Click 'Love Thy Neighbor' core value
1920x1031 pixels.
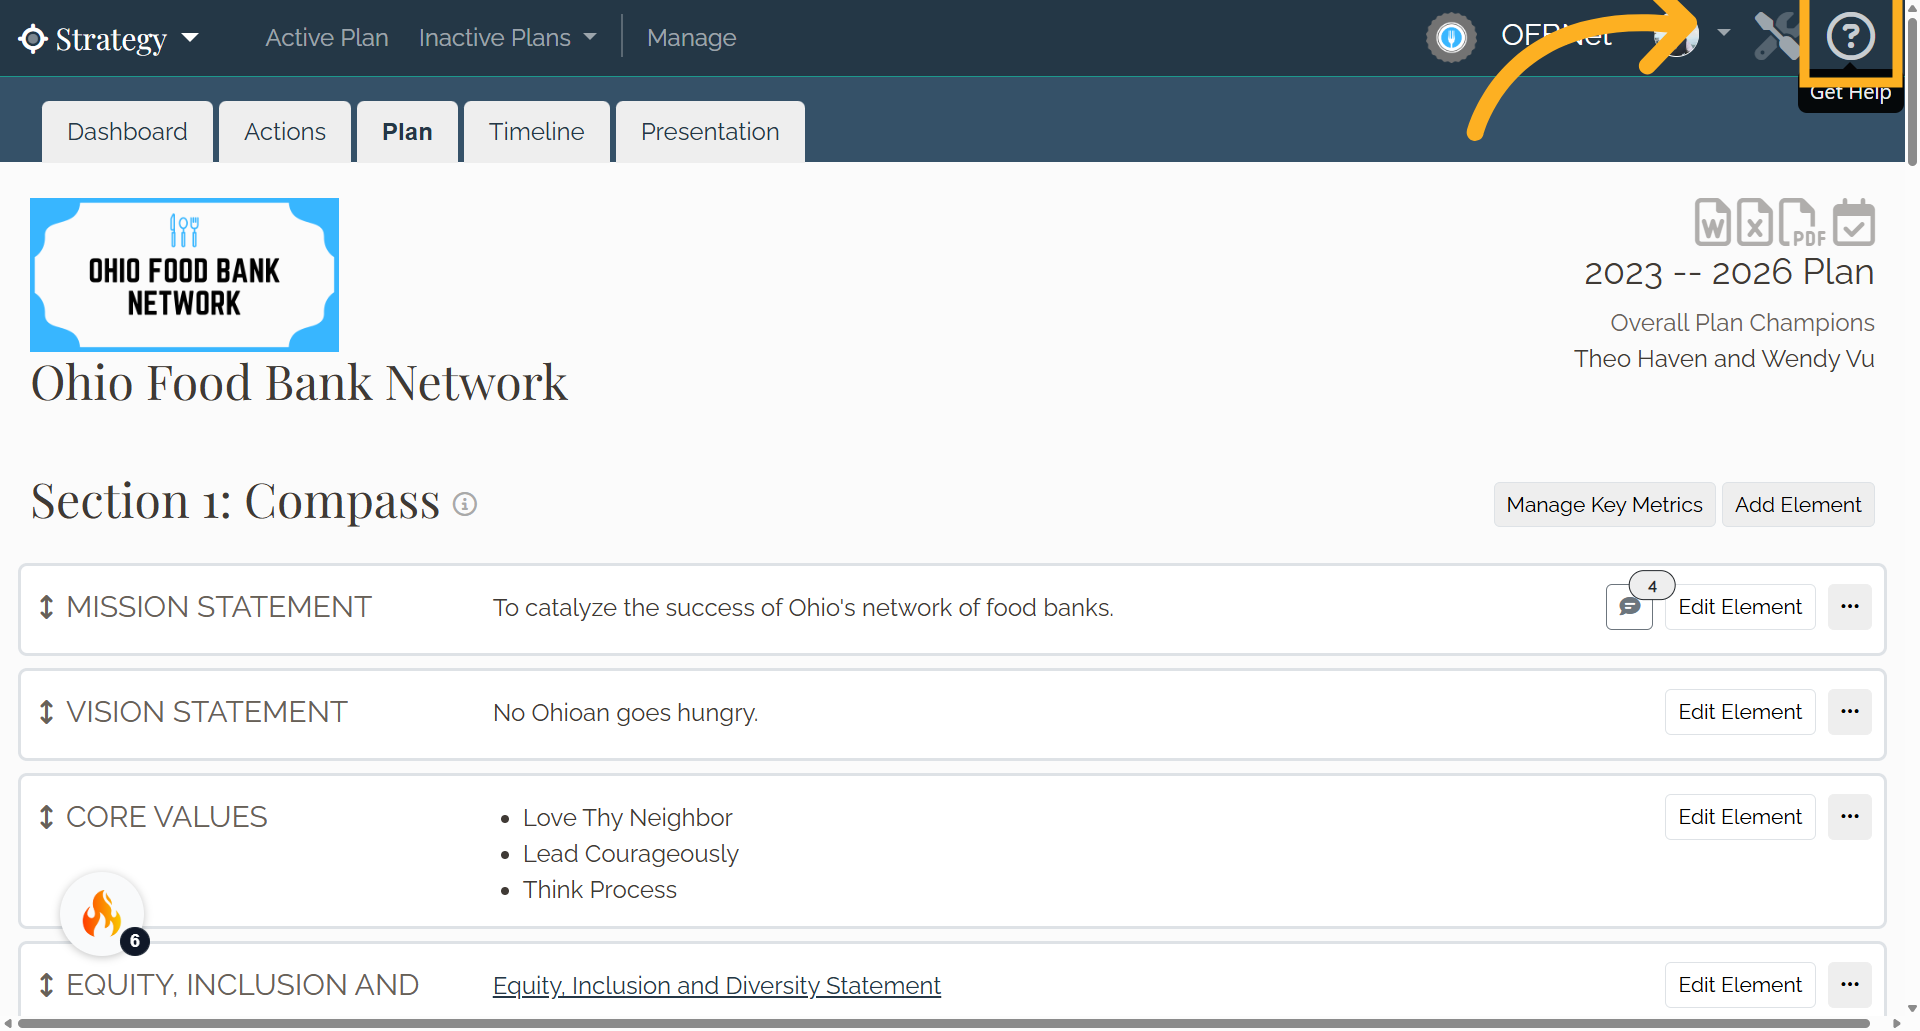(x=628, y=818)
